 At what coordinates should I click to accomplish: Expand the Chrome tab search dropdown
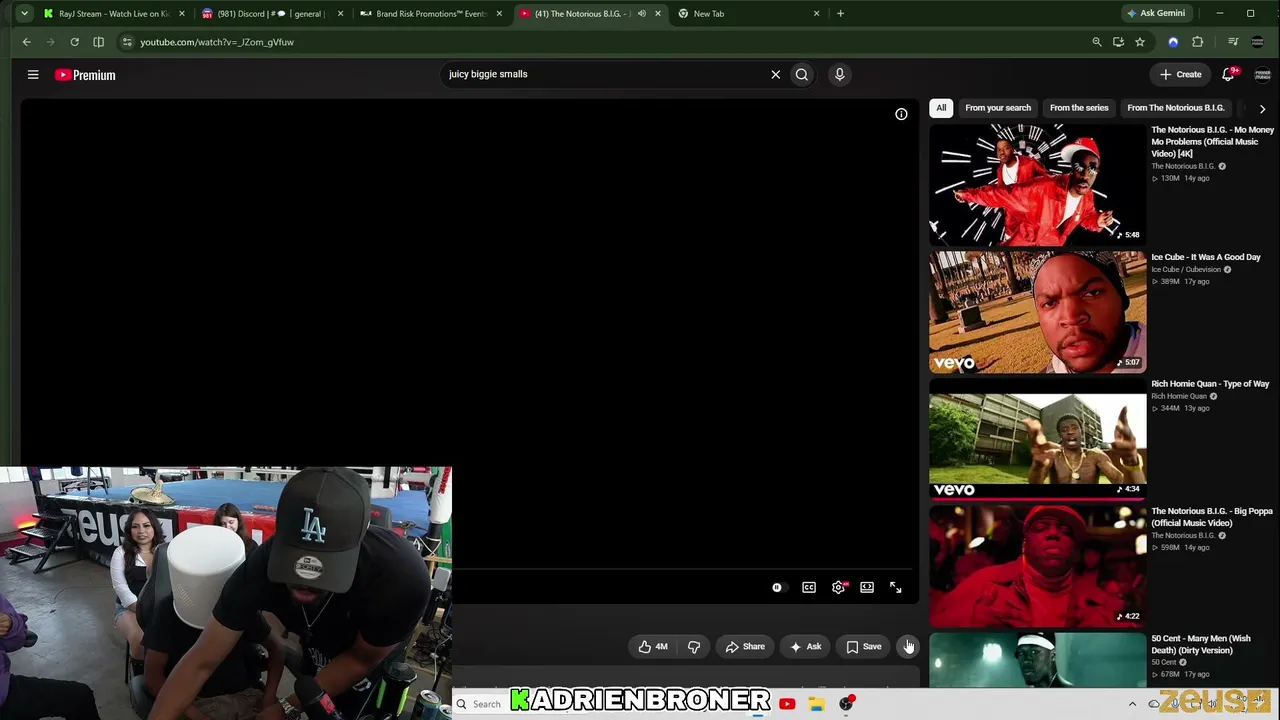click(24, 14)
